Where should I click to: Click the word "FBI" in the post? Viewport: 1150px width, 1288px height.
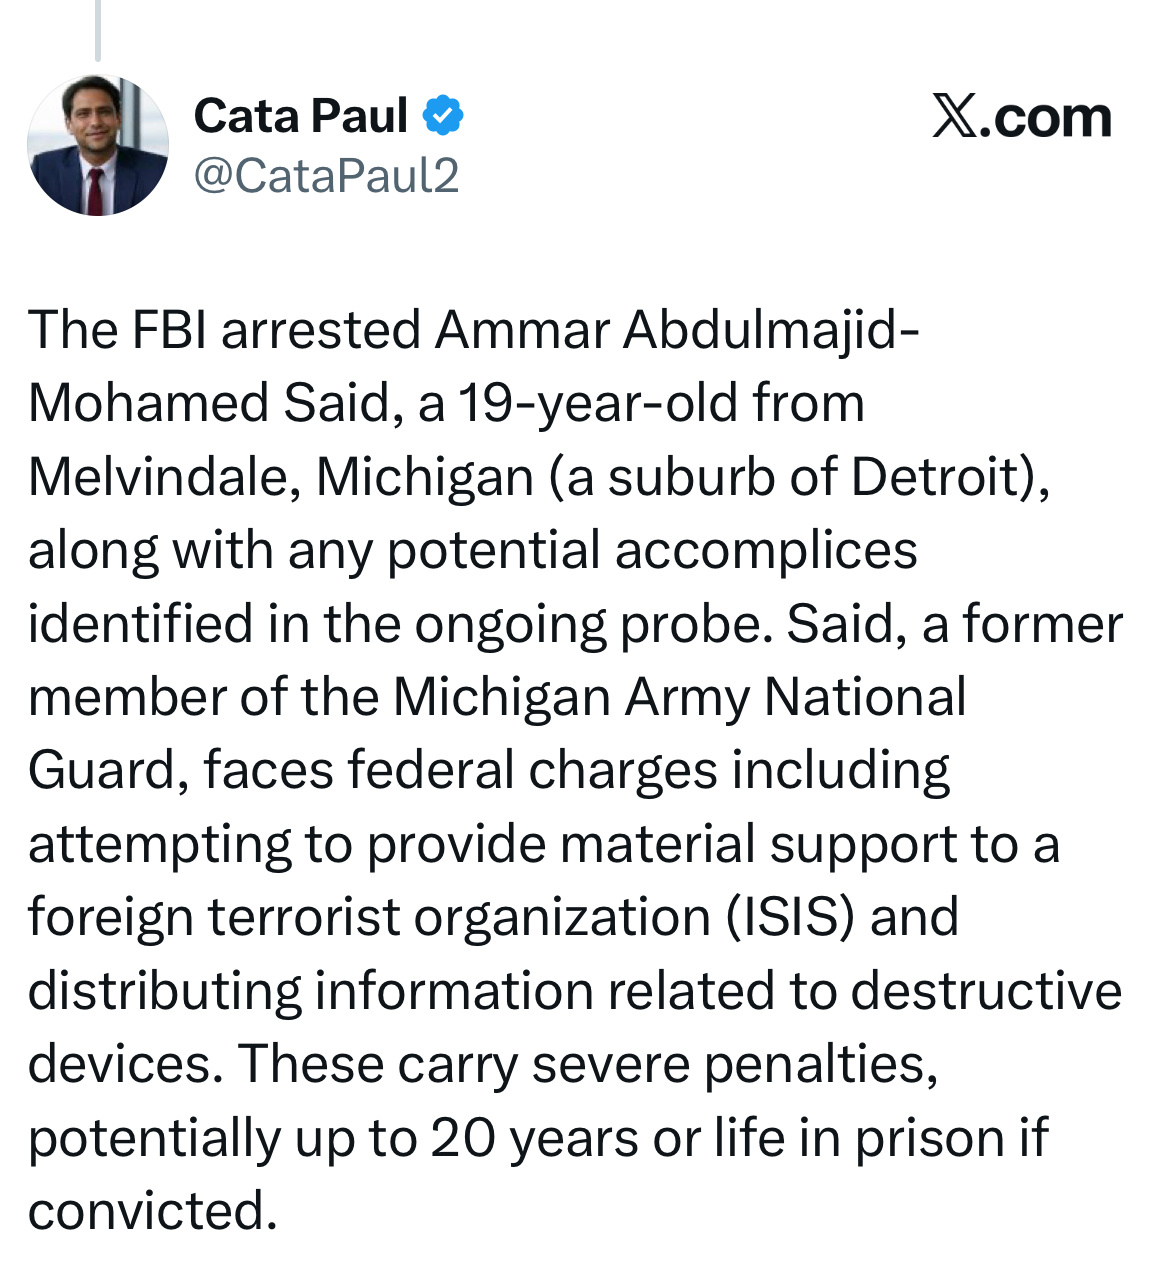coord(168,329)
